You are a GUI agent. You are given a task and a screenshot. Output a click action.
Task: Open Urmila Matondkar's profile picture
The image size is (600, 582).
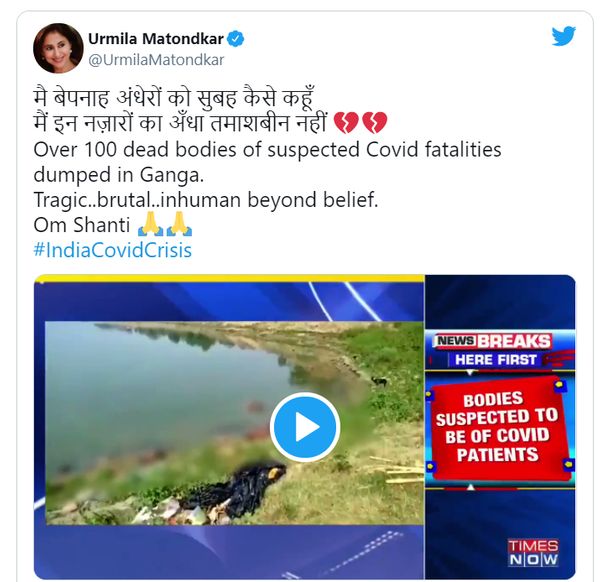pyautogui.click(x=58, y=48)
